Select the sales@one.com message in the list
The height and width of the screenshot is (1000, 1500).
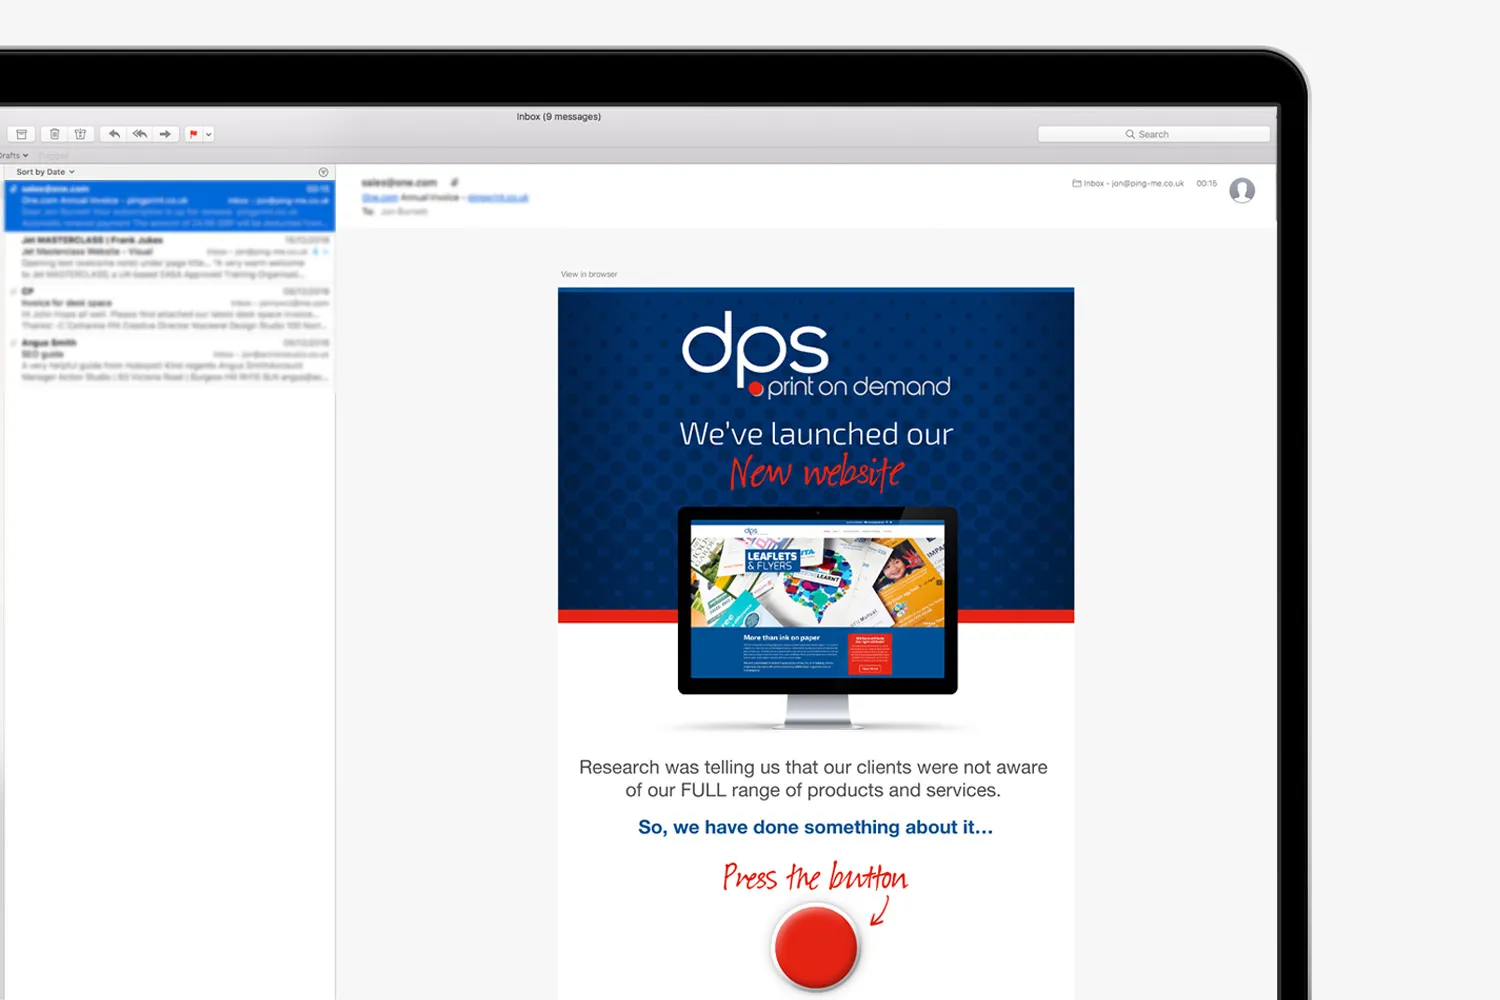pos(170,206)
